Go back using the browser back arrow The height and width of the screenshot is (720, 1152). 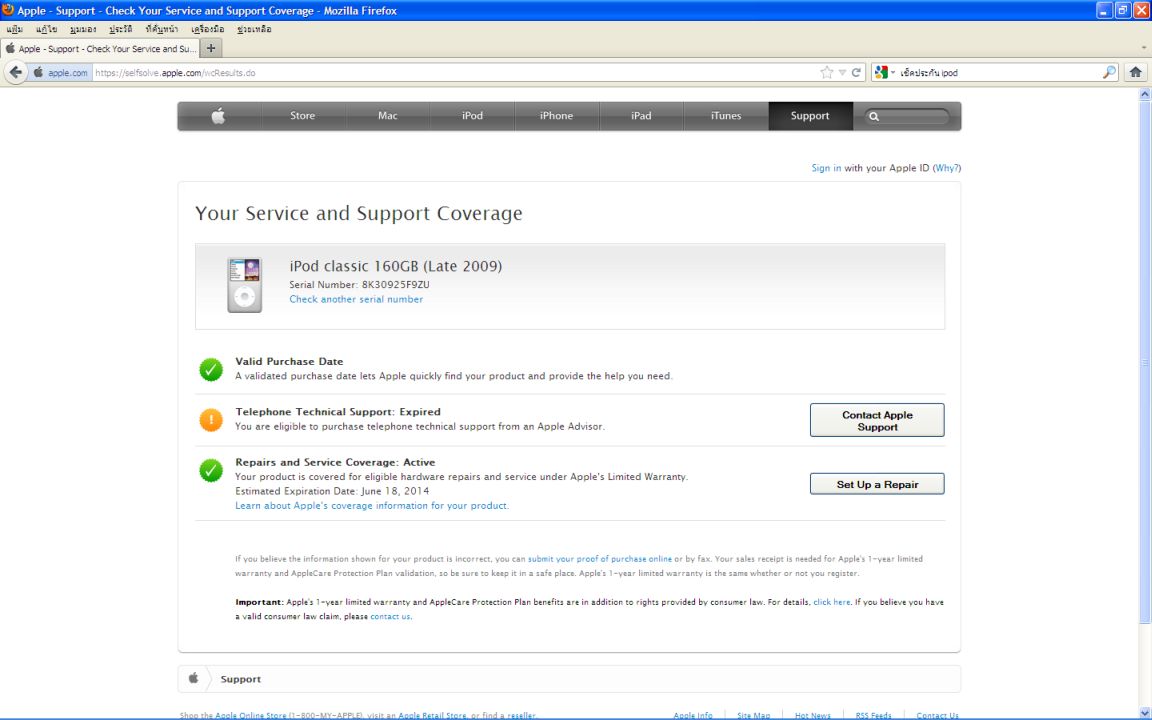coord(16,72)
